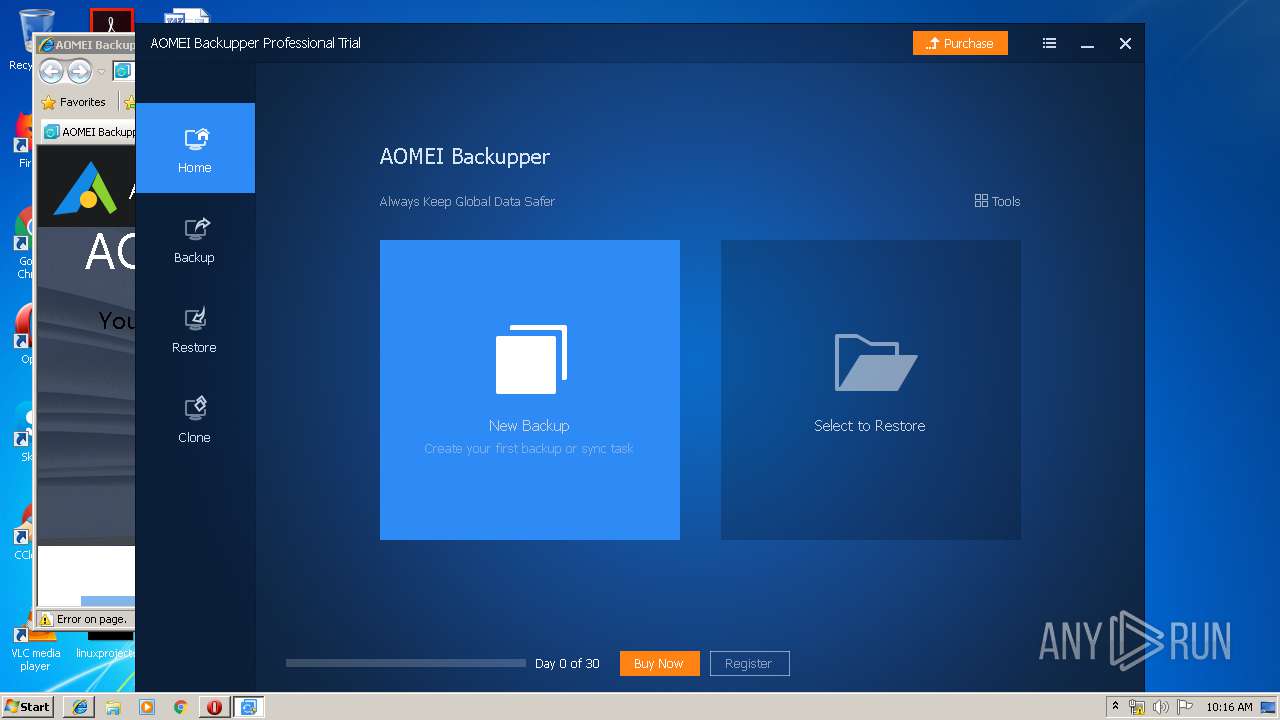Open Chrome from the taskbar
Image resolution: width=1280 pixels, height=720 pixels.
click(181, 707)
